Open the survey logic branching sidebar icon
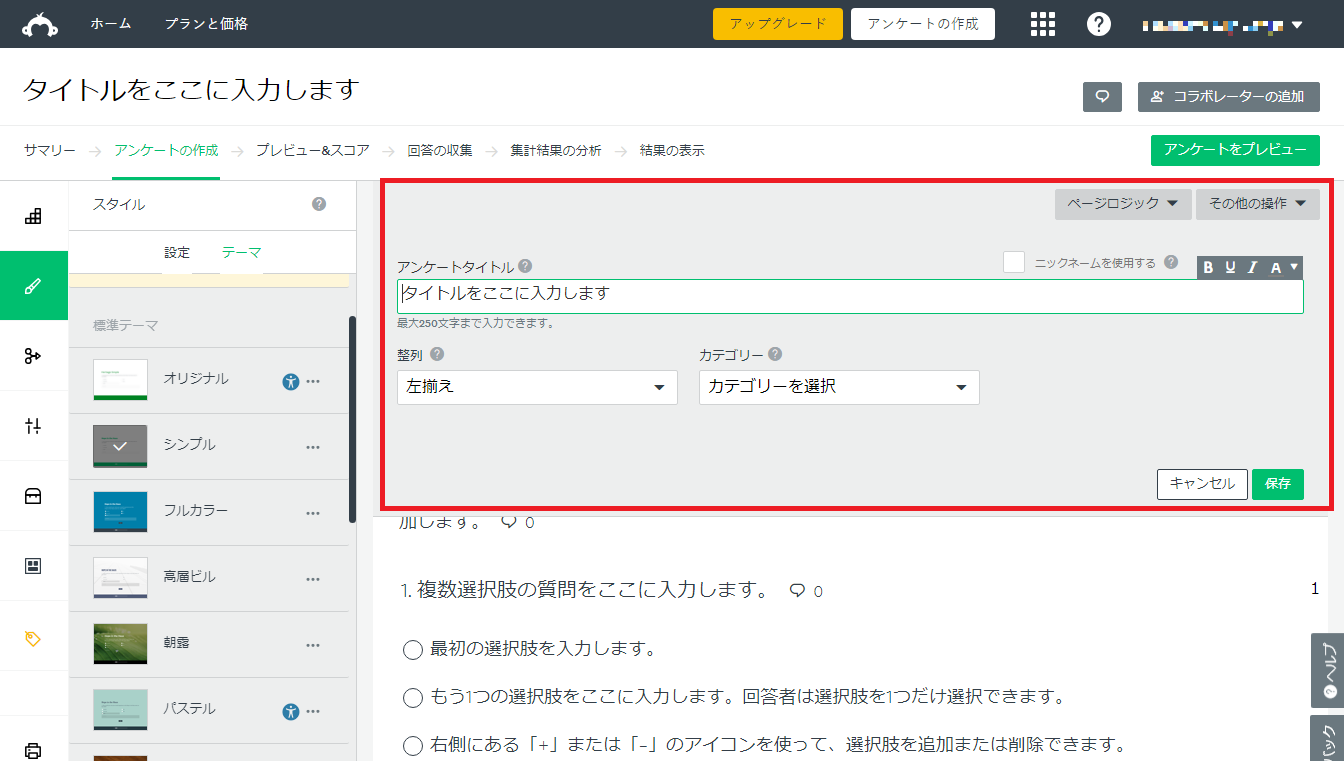1344x761 pixels. 34,355
